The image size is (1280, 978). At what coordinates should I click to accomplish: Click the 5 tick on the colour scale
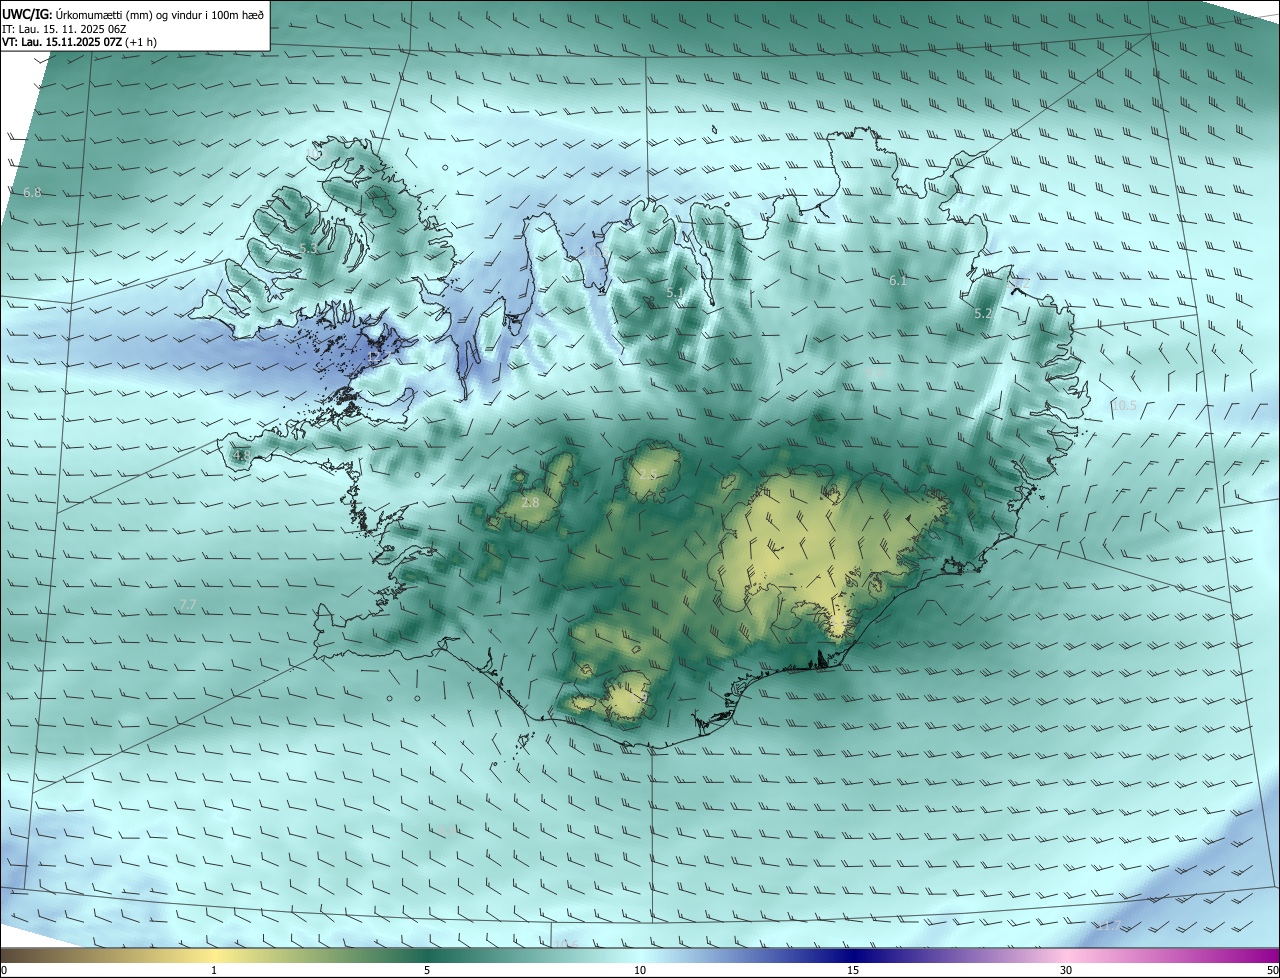[427, 970]
